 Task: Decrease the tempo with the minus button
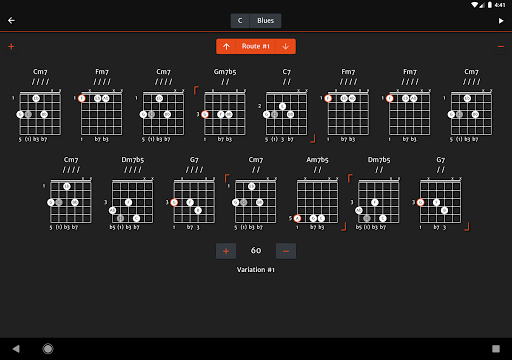click(x=286, y=251)
